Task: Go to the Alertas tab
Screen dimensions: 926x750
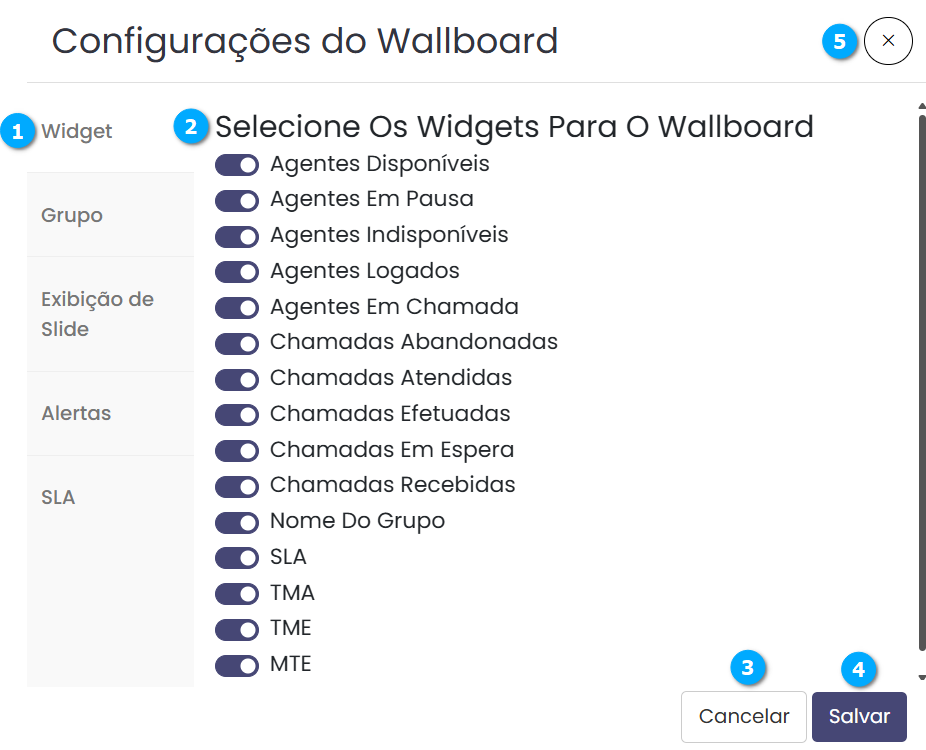Action: click(76, 413)
